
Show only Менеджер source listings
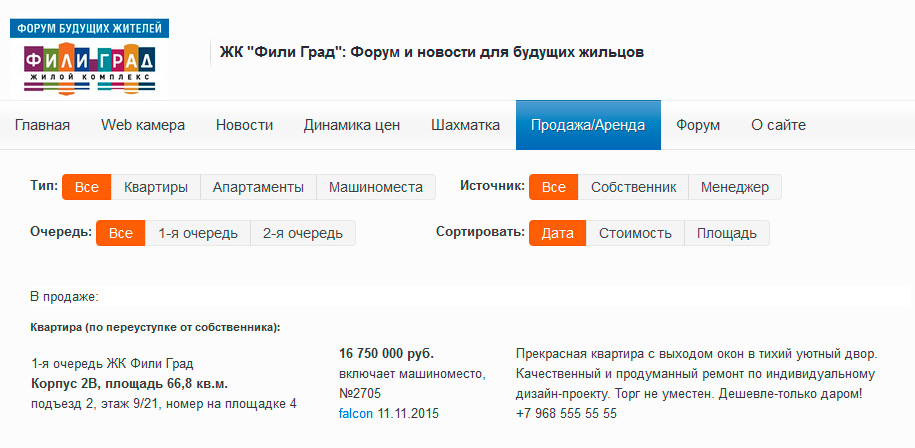[x=735, y=187]
